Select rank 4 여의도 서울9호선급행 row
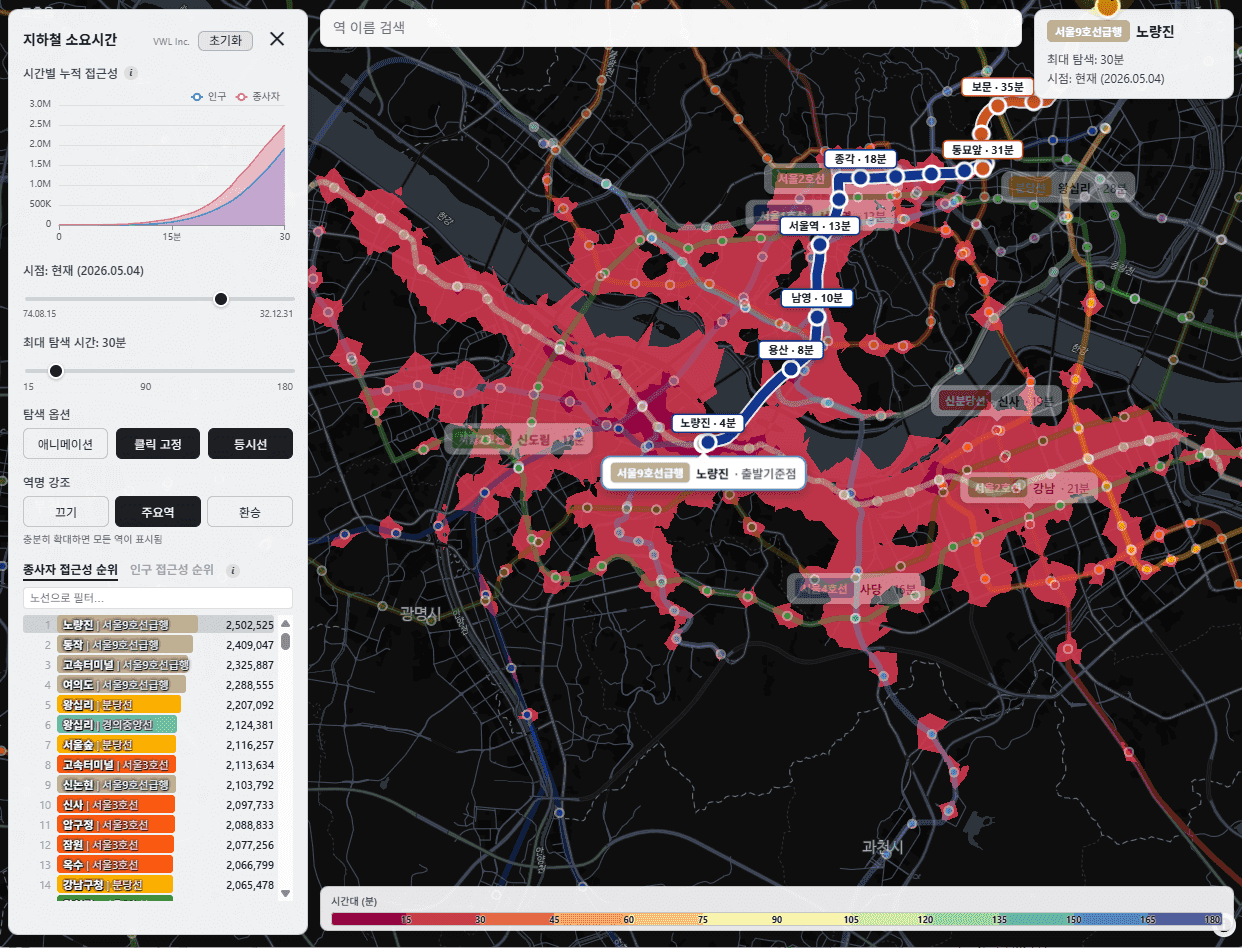Screen dimensions: 1242x948 point(149,685)
